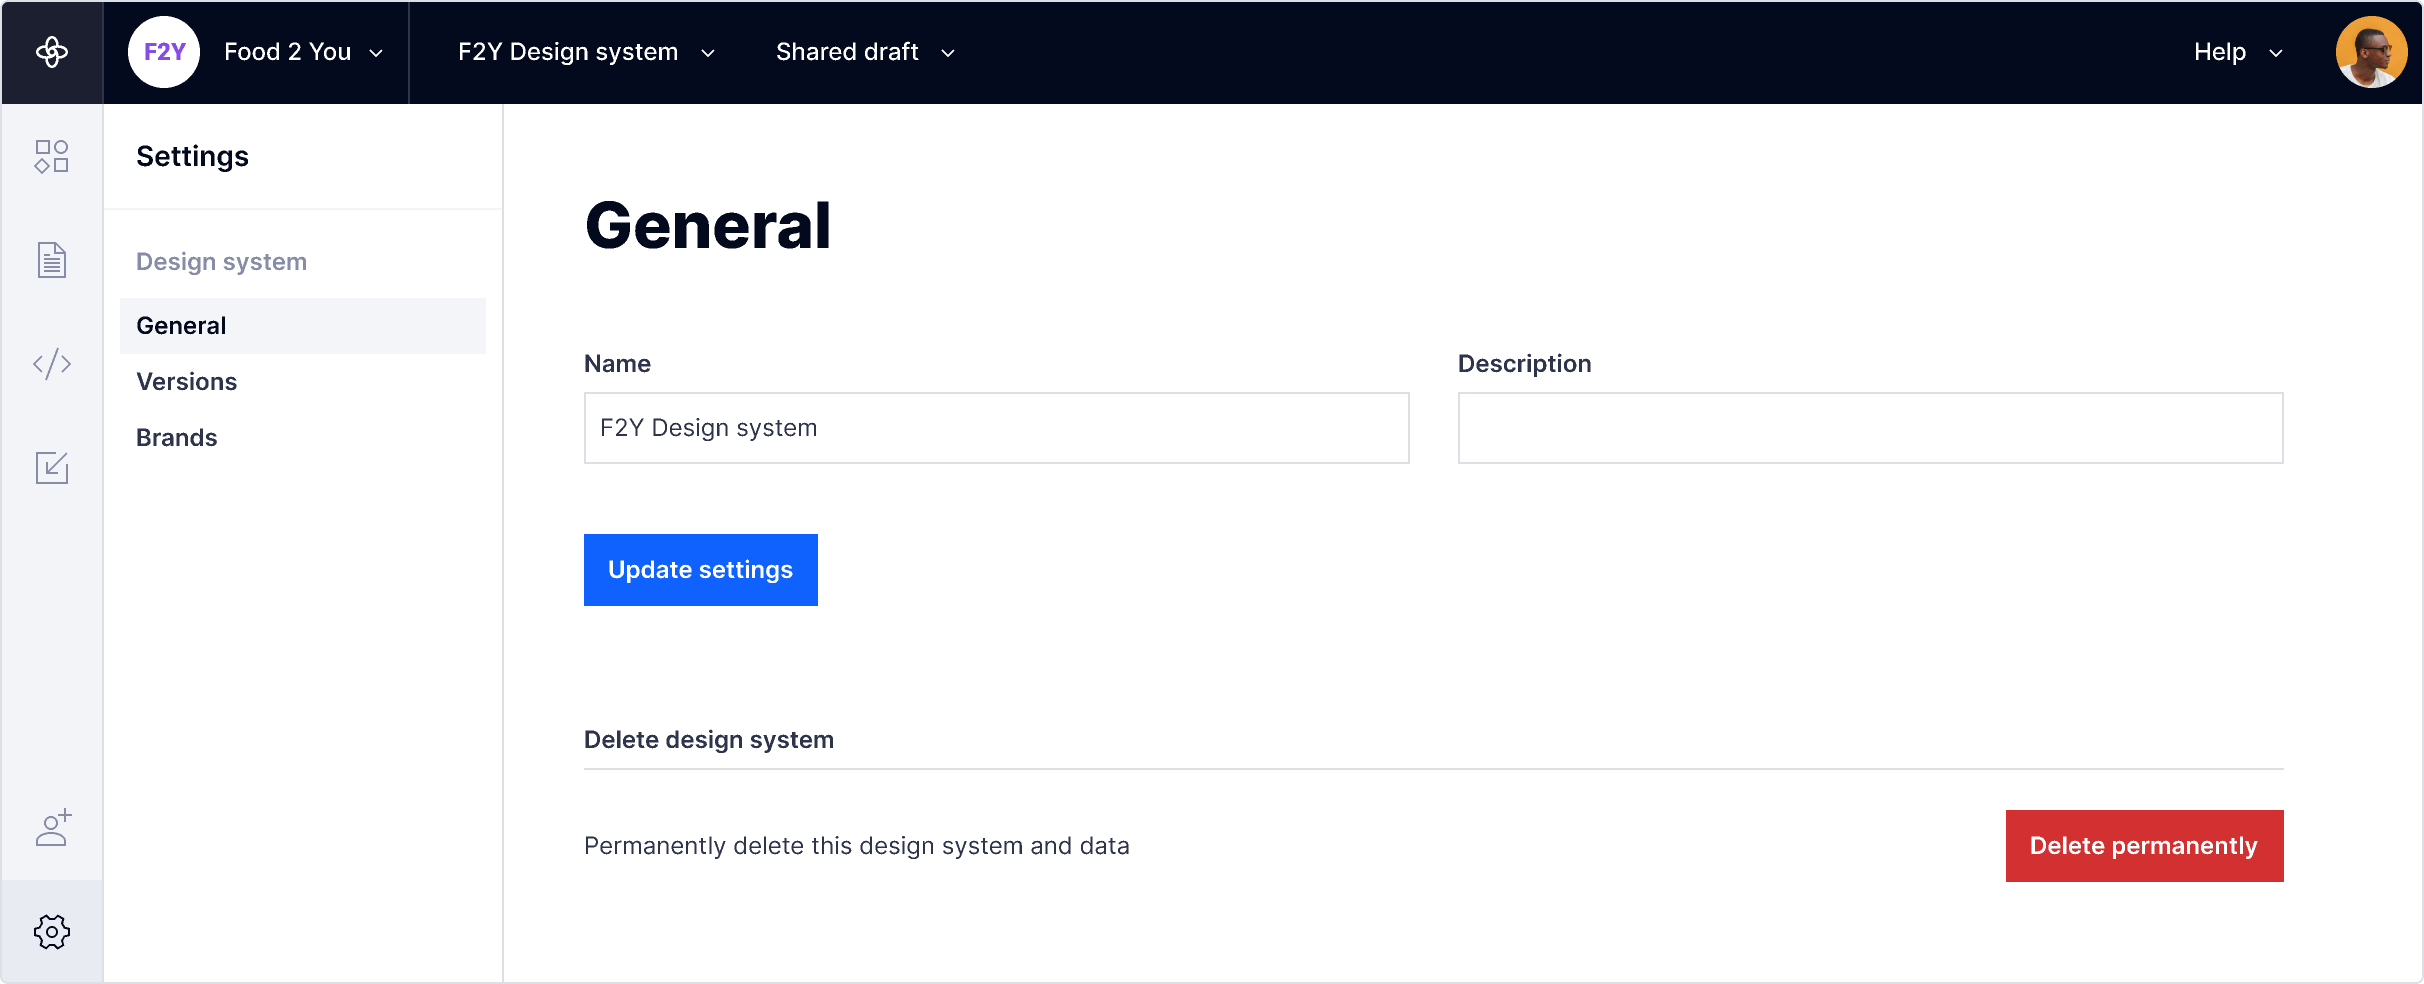Click the Update settings button

click(700, 570)
